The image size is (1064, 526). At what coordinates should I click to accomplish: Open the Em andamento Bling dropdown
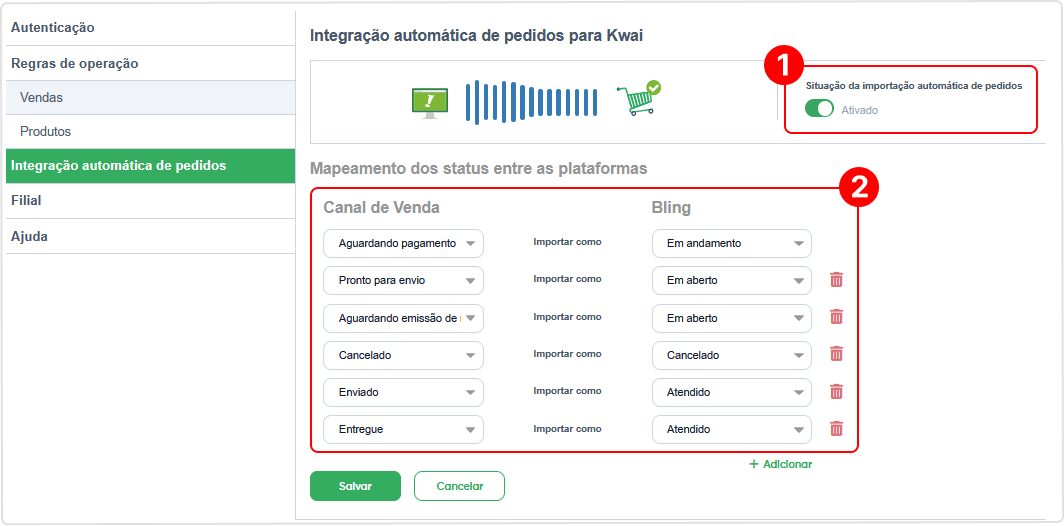(732, 243)
